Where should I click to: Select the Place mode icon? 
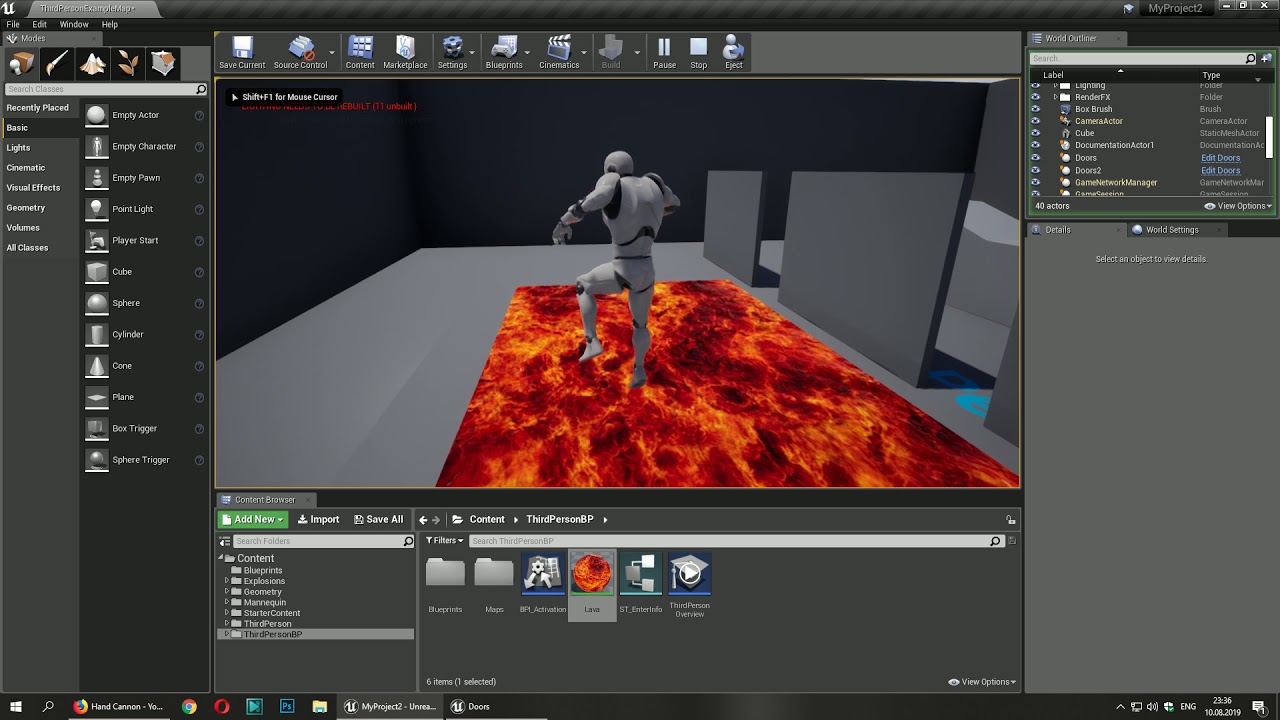(x=21, y=64)
